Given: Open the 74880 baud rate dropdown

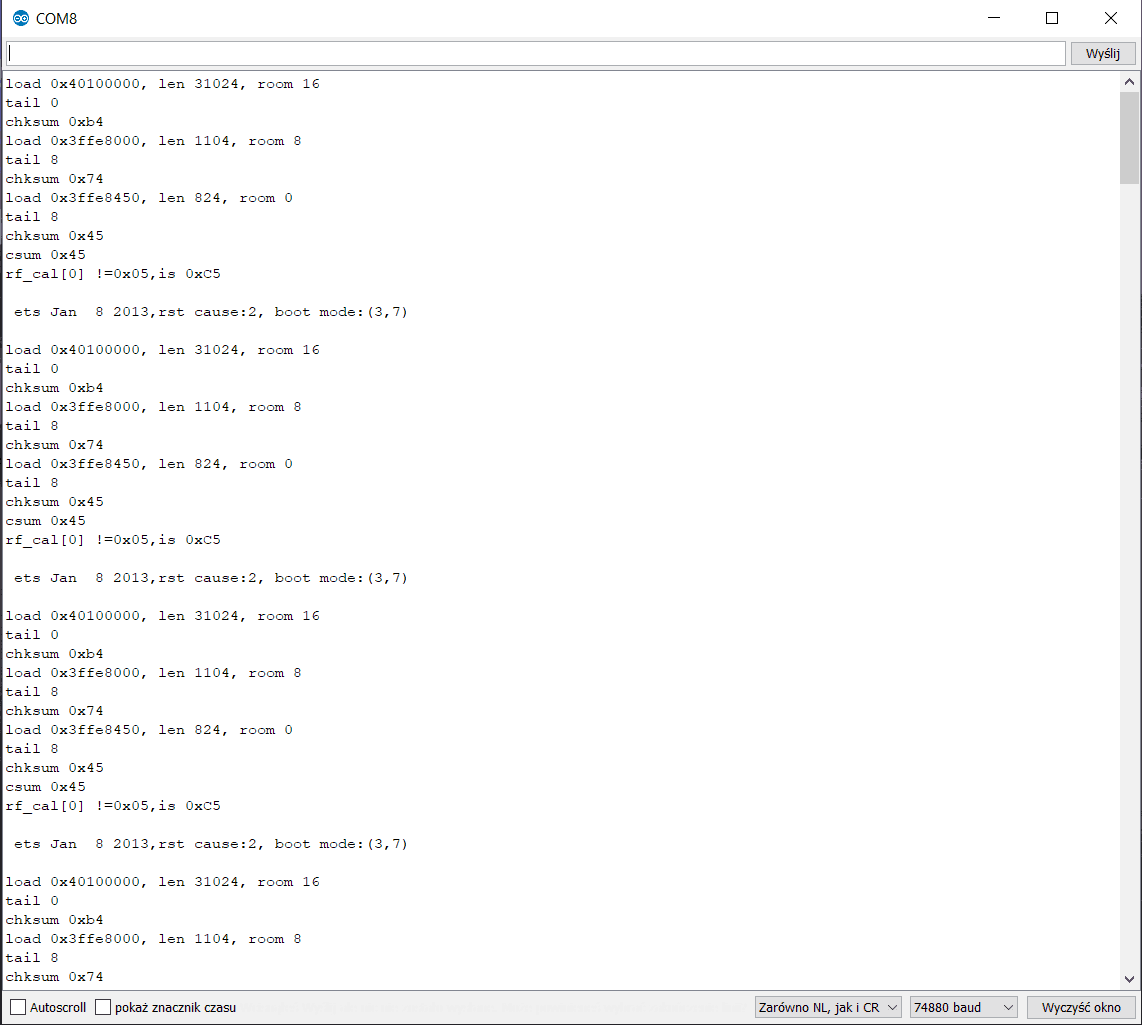Looking at the screenshot, I should point(964,1008).
